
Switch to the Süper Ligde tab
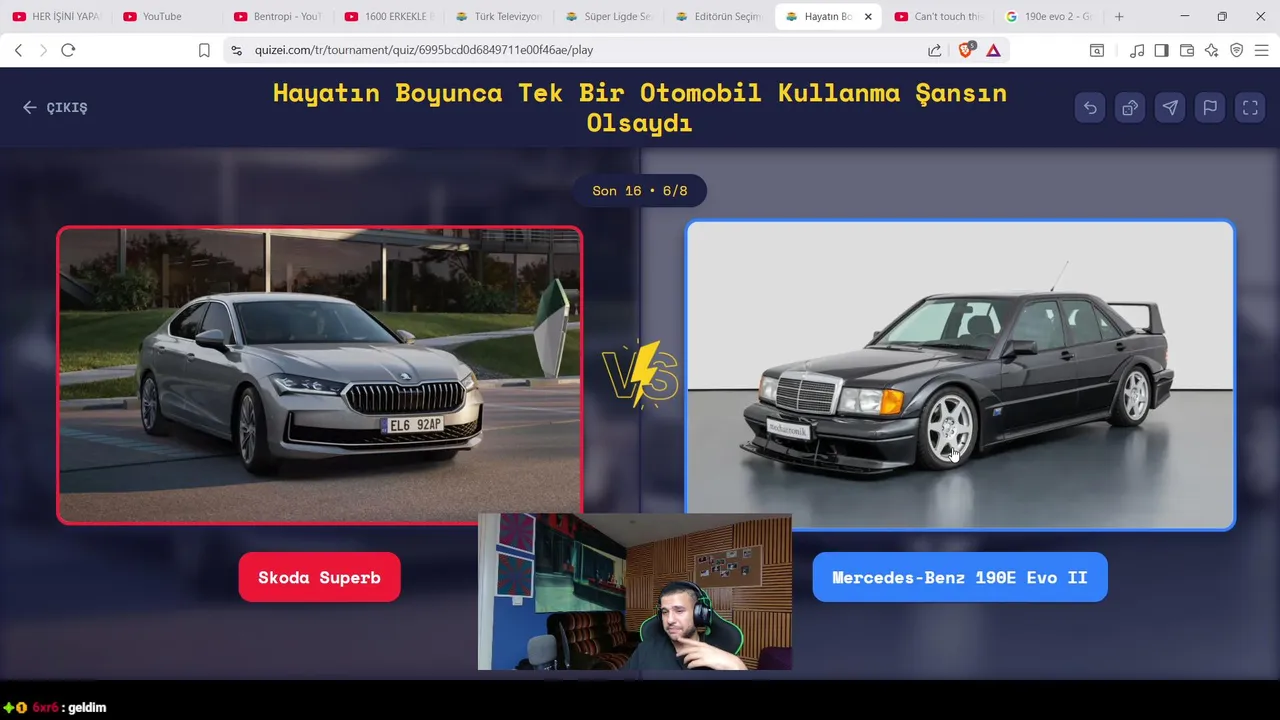609,16
